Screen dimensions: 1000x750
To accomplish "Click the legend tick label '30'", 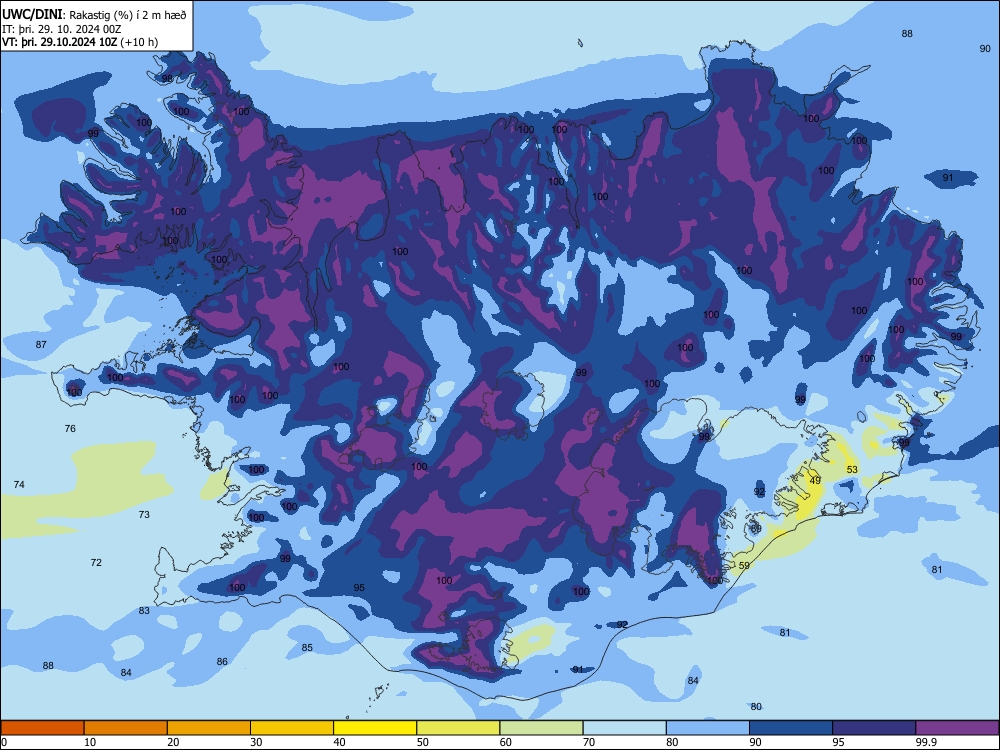I will [256, 742].
